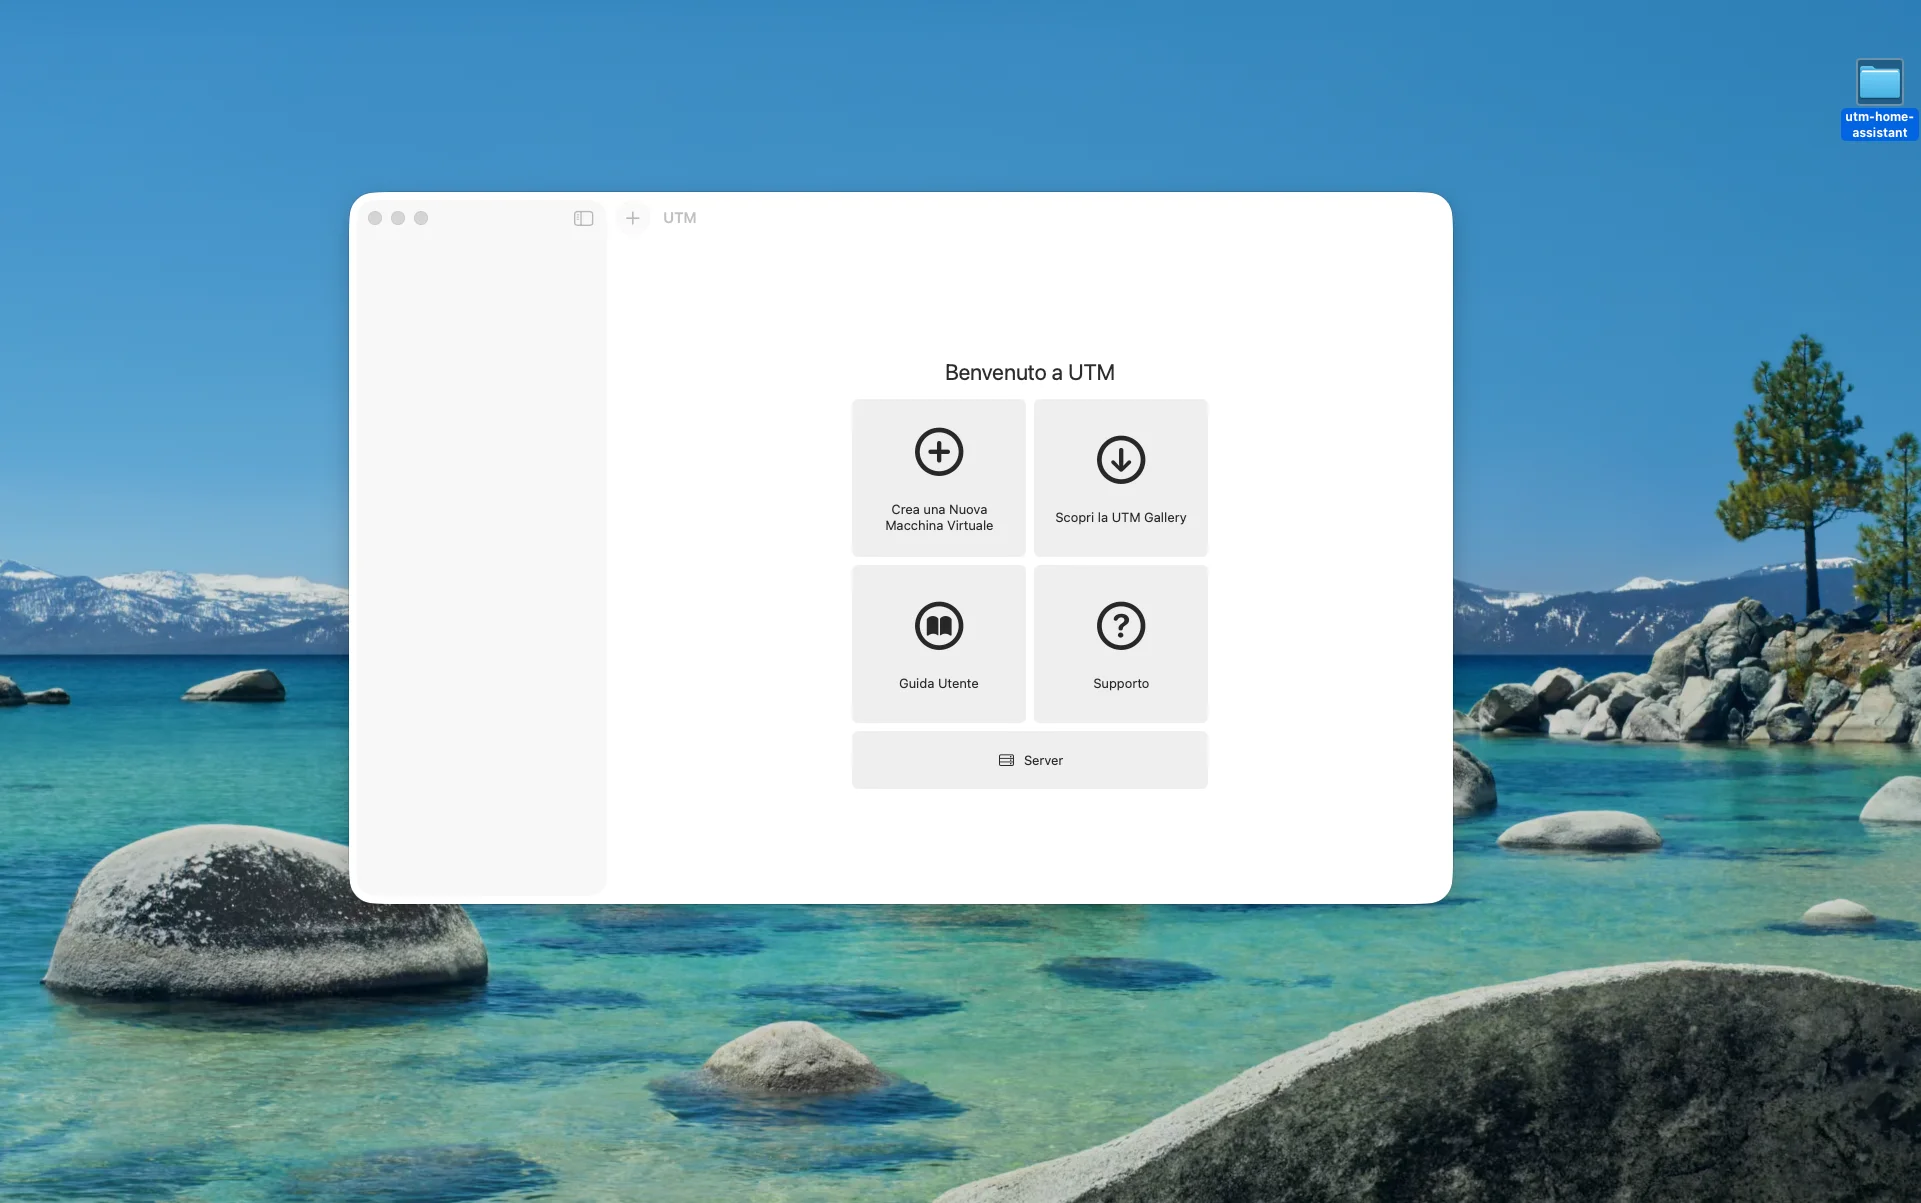Open Crea una Nuova Macchina Virtuale
Screen dimensions: 1921x1203
(x=938, y=477)
